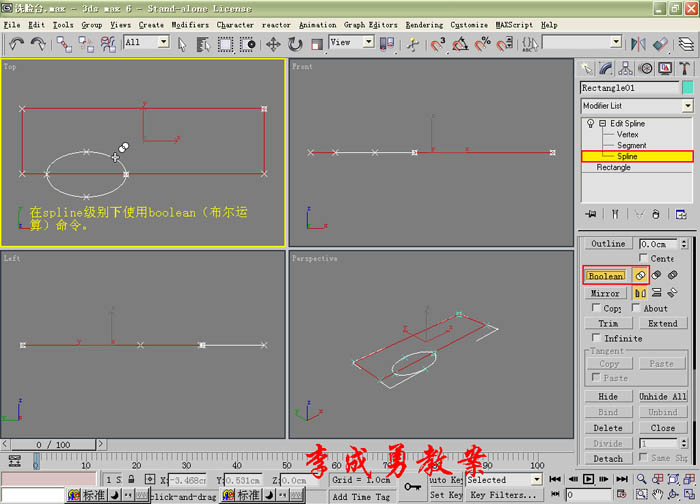Toggle Edit Spline lightbulb visibility
The width and height of the screenshot is (700, 504).
click(591, 123)
